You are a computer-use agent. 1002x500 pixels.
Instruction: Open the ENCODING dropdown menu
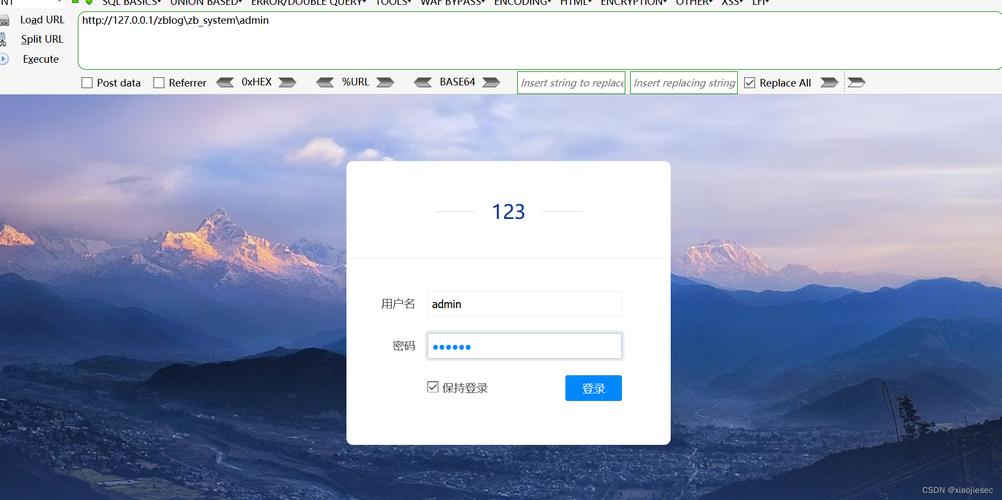click(523, 3)
